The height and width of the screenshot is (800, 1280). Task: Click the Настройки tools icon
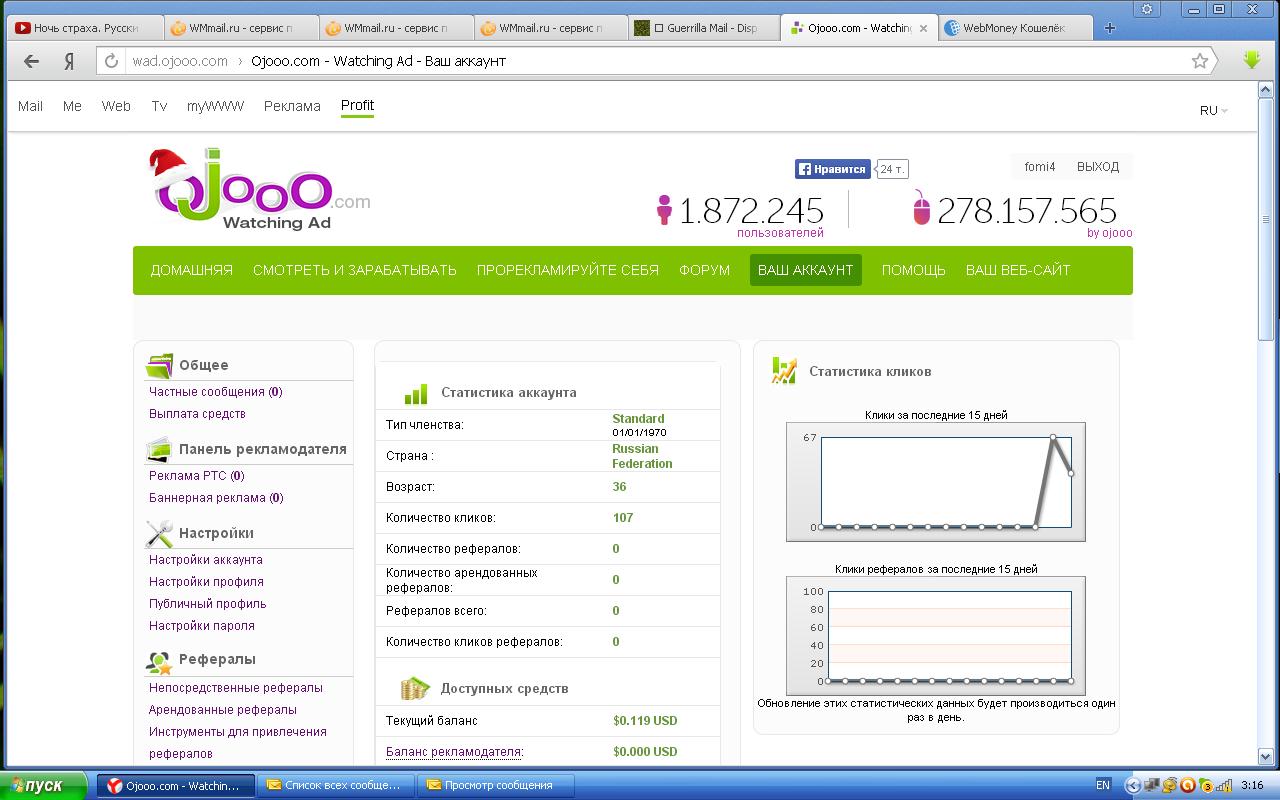[160, 533]
